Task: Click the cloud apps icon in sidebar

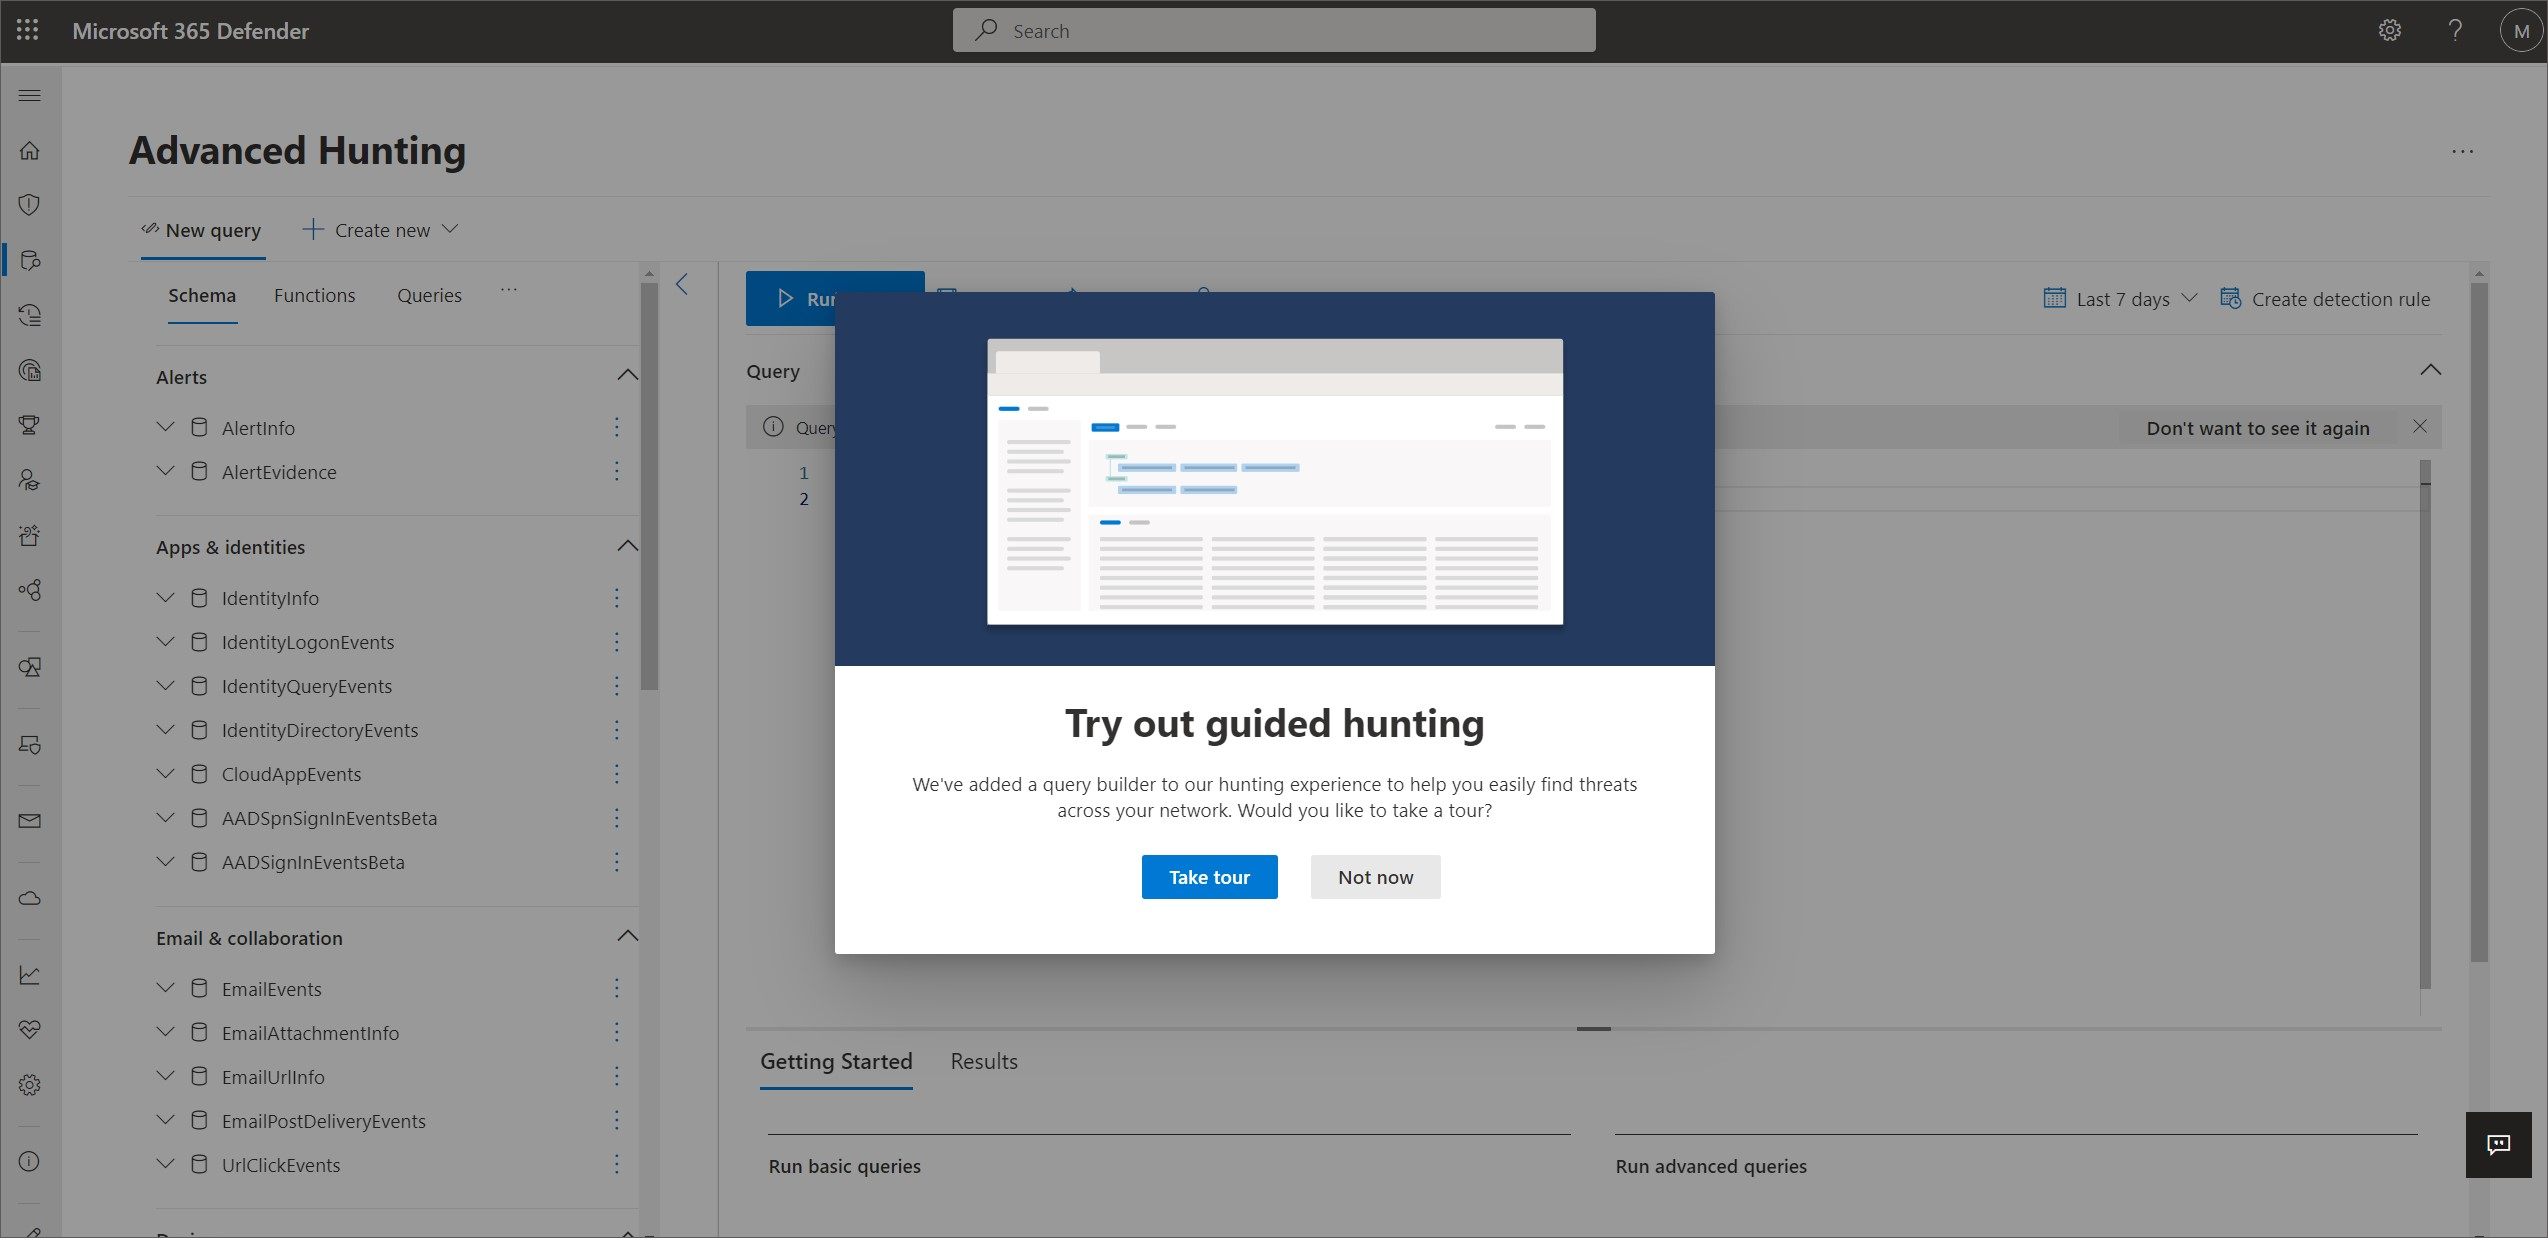Action: pyautogui.click(x=30, y=898)
